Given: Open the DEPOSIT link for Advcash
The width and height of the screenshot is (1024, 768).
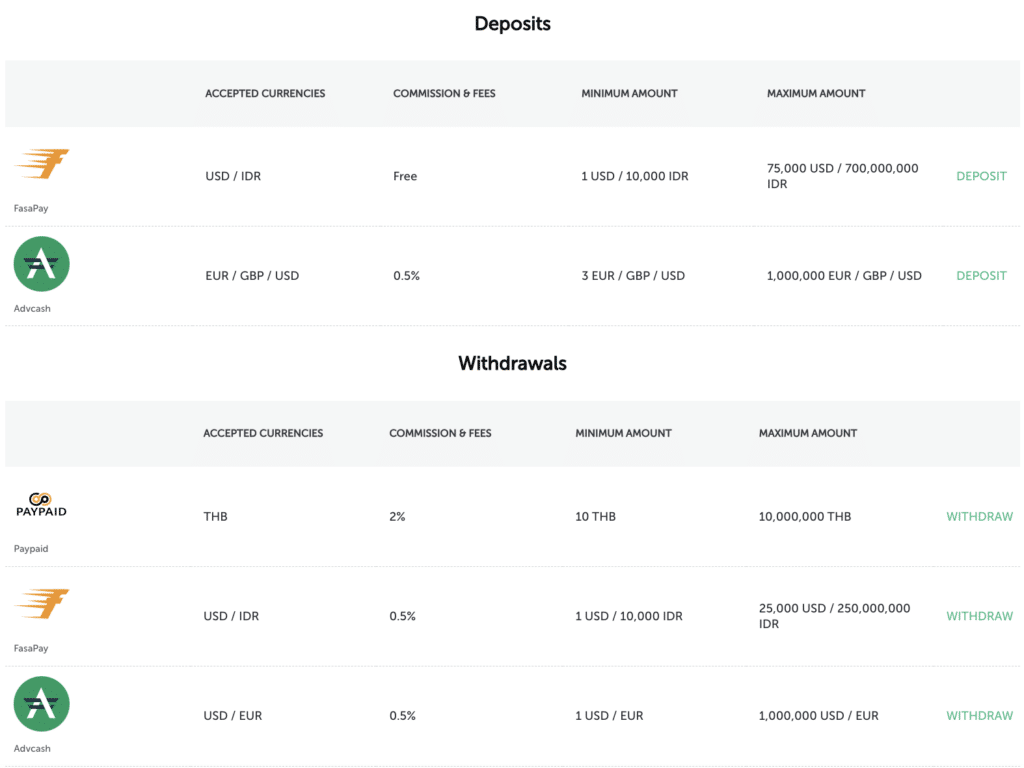Looking at the screenshot, I should [x=981, y=276].
